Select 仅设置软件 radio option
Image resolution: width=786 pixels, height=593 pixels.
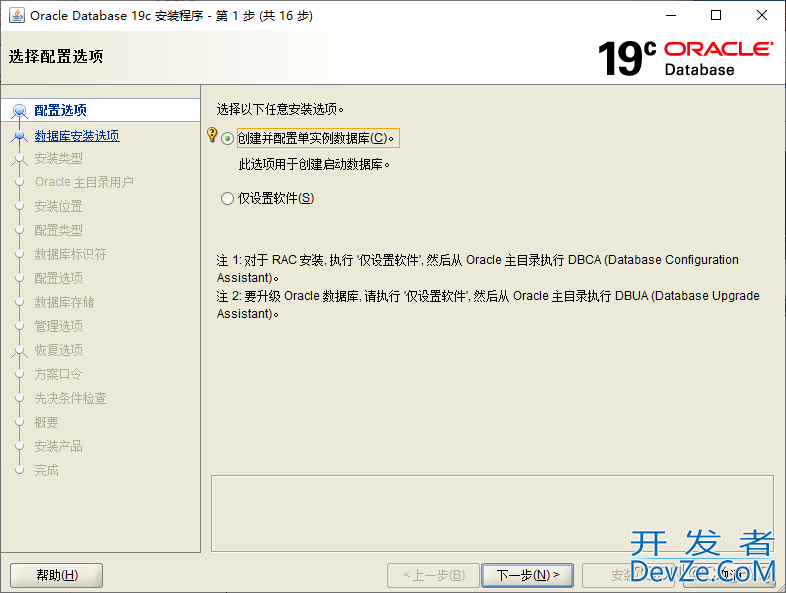coord(227,199)
